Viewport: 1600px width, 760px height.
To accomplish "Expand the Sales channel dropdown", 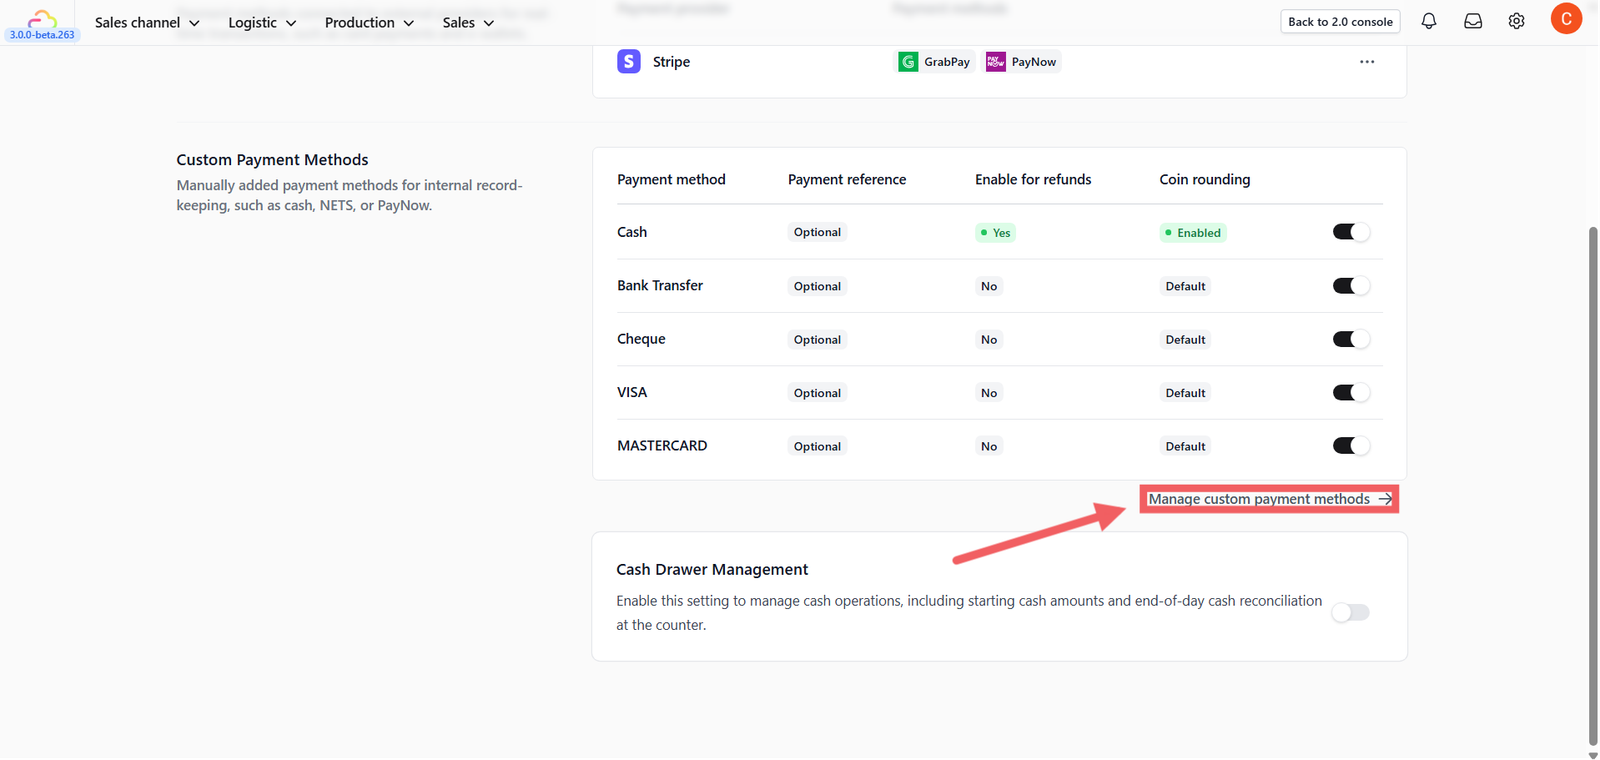I will [147, 22].
